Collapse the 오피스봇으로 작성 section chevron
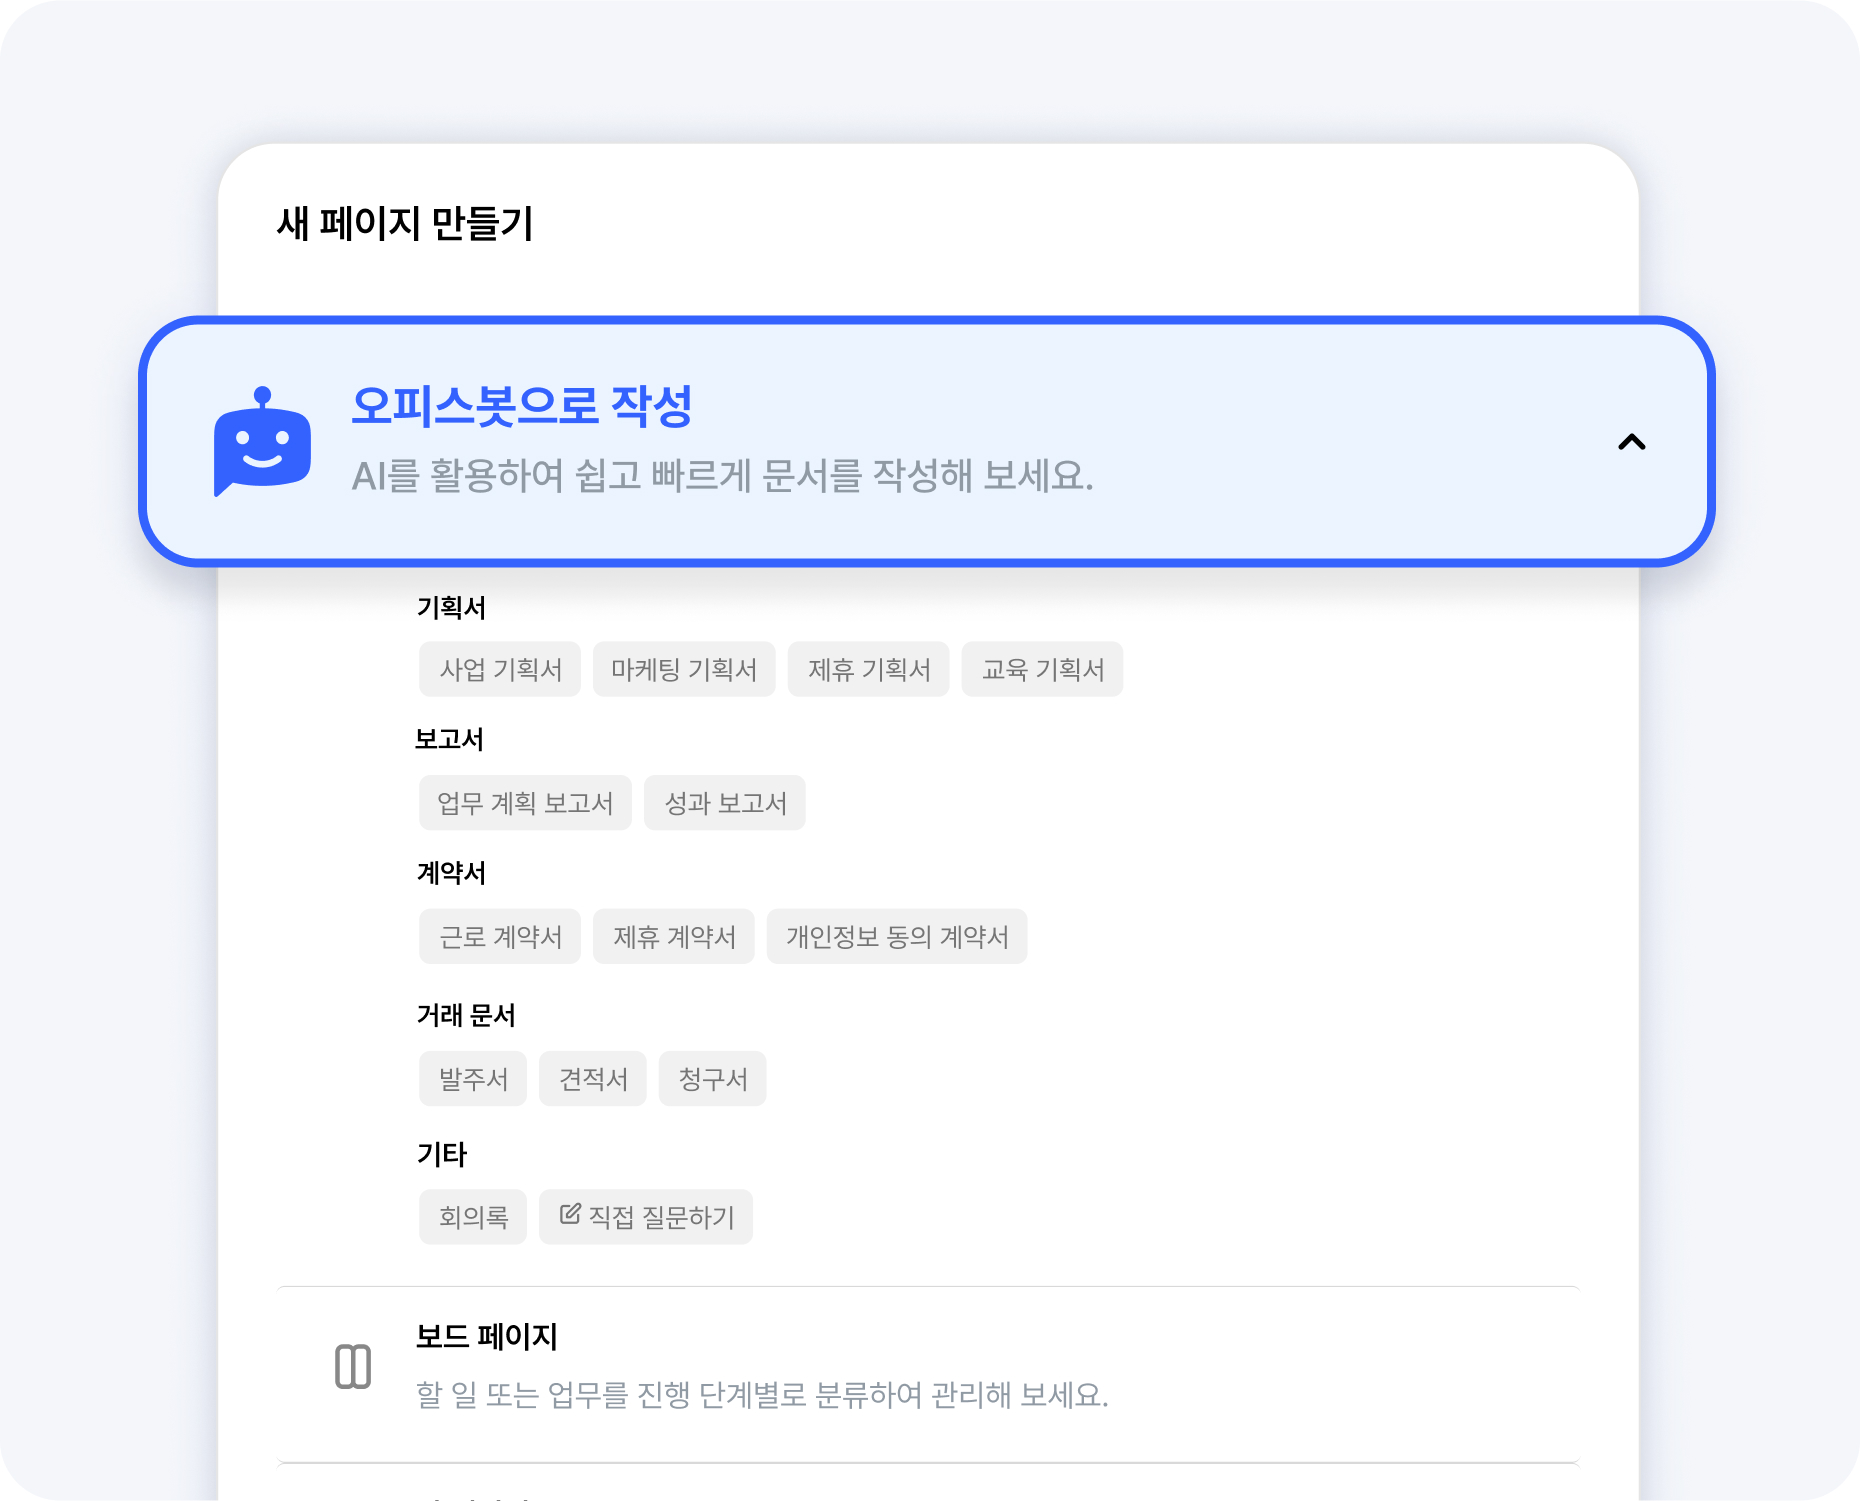The width and height of the screenshot is (1860, 1501). click(1631, 442)
